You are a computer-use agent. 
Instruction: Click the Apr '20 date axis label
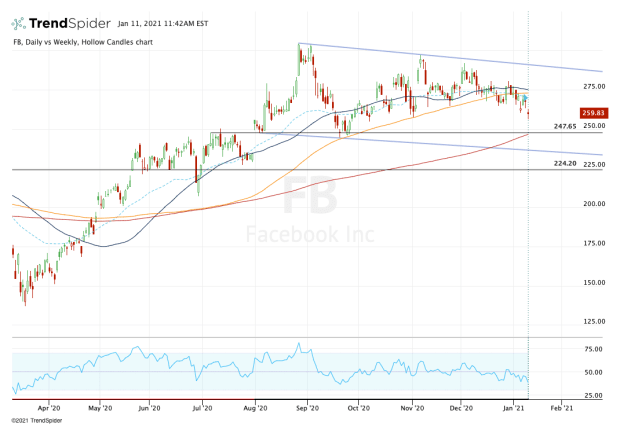click(x=49, y=408)
